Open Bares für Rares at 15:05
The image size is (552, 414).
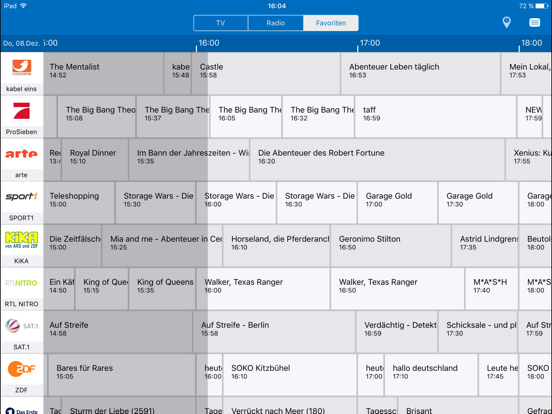pyautogui.click(x=122, y=375)
